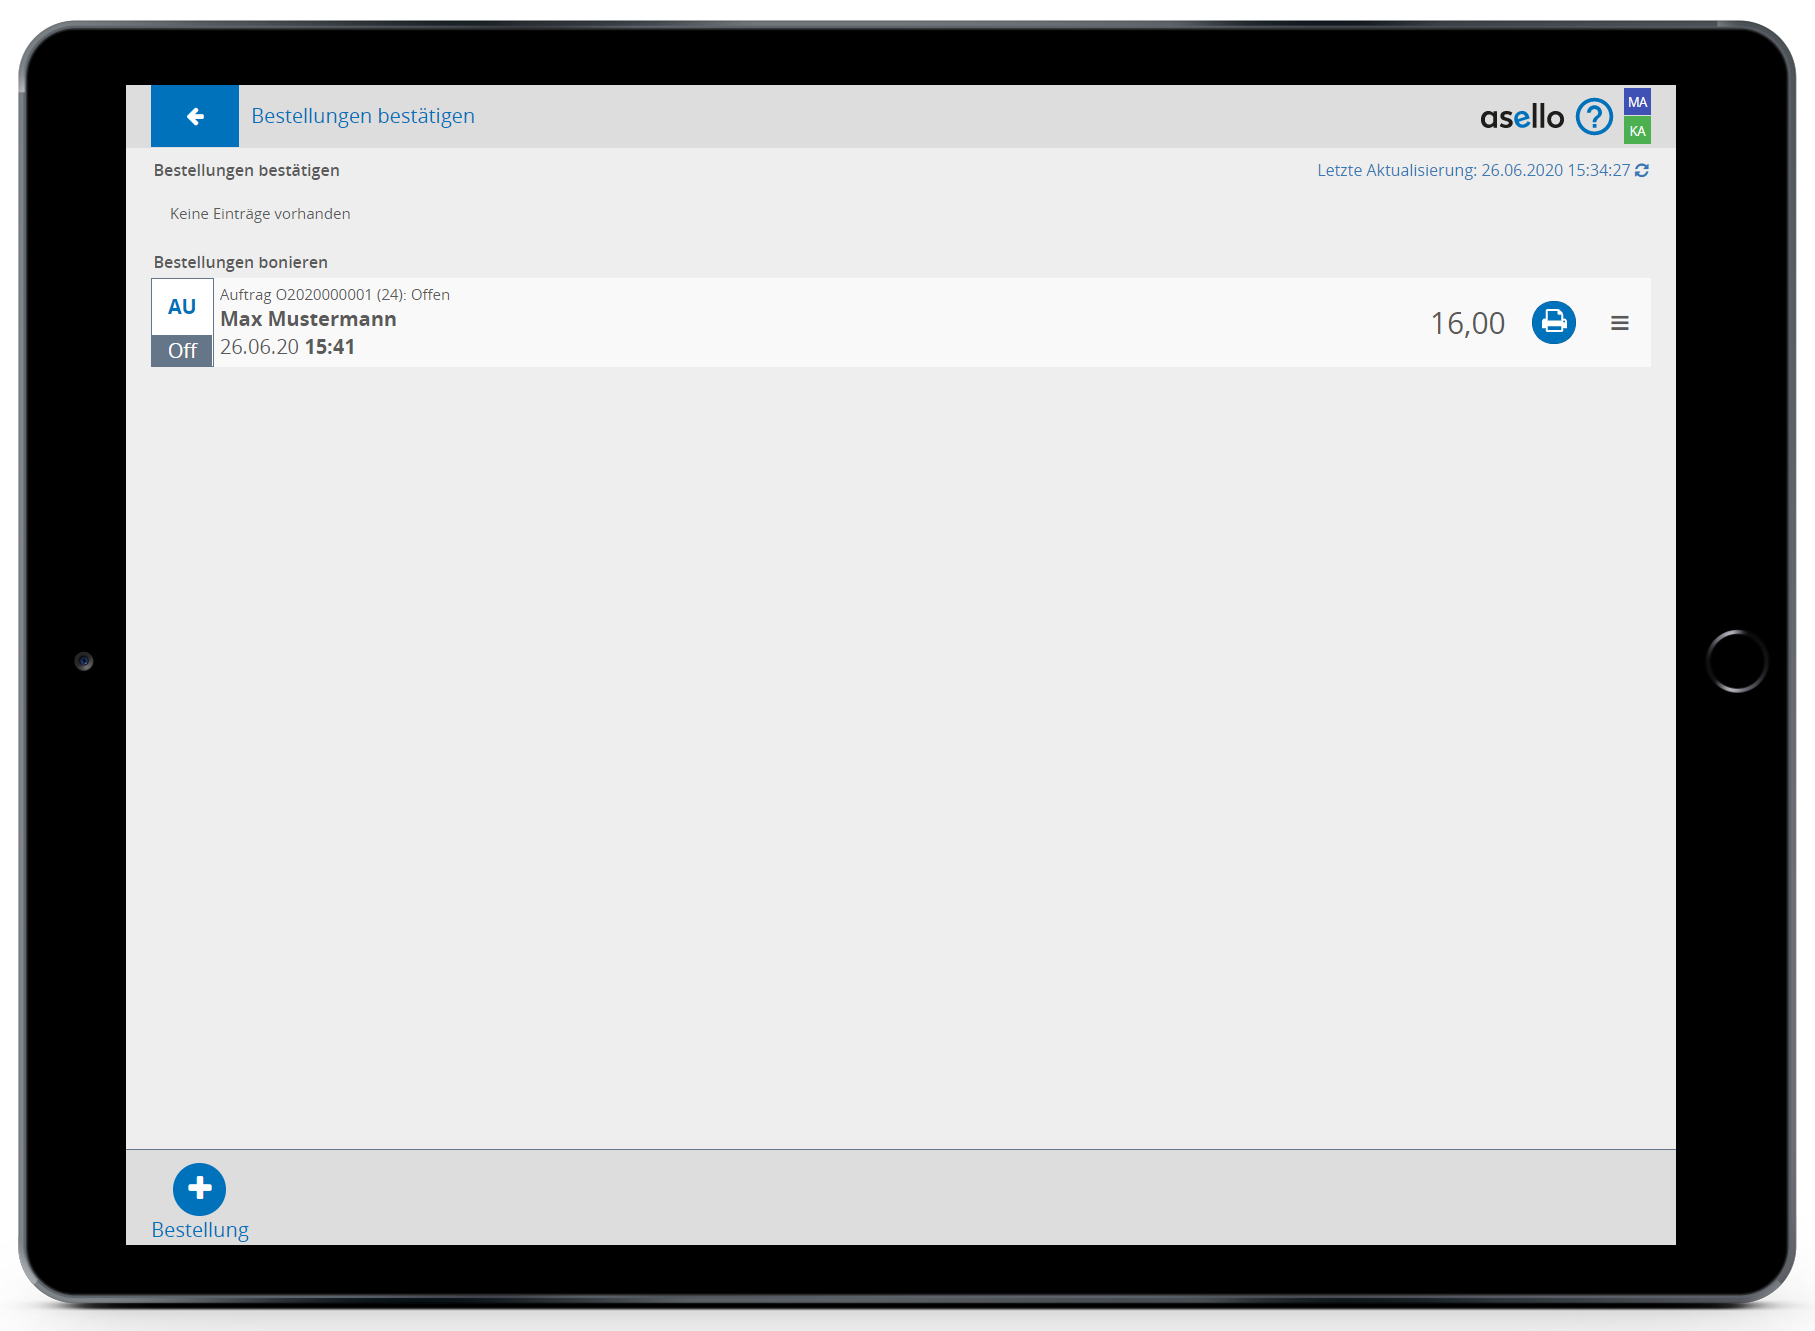Go back using the arrow button

[195, 116]
